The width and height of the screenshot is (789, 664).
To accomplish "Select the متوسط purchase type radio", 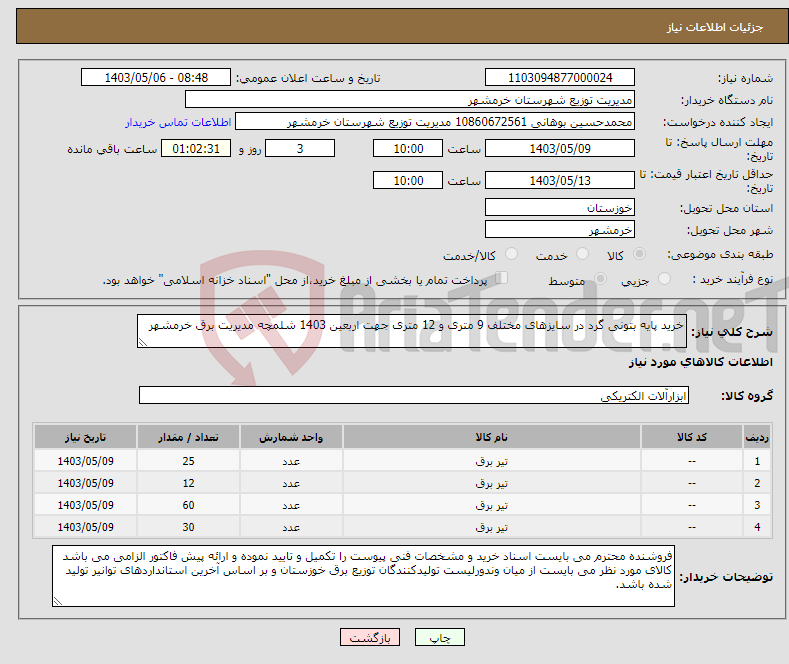I will (600, 279).
